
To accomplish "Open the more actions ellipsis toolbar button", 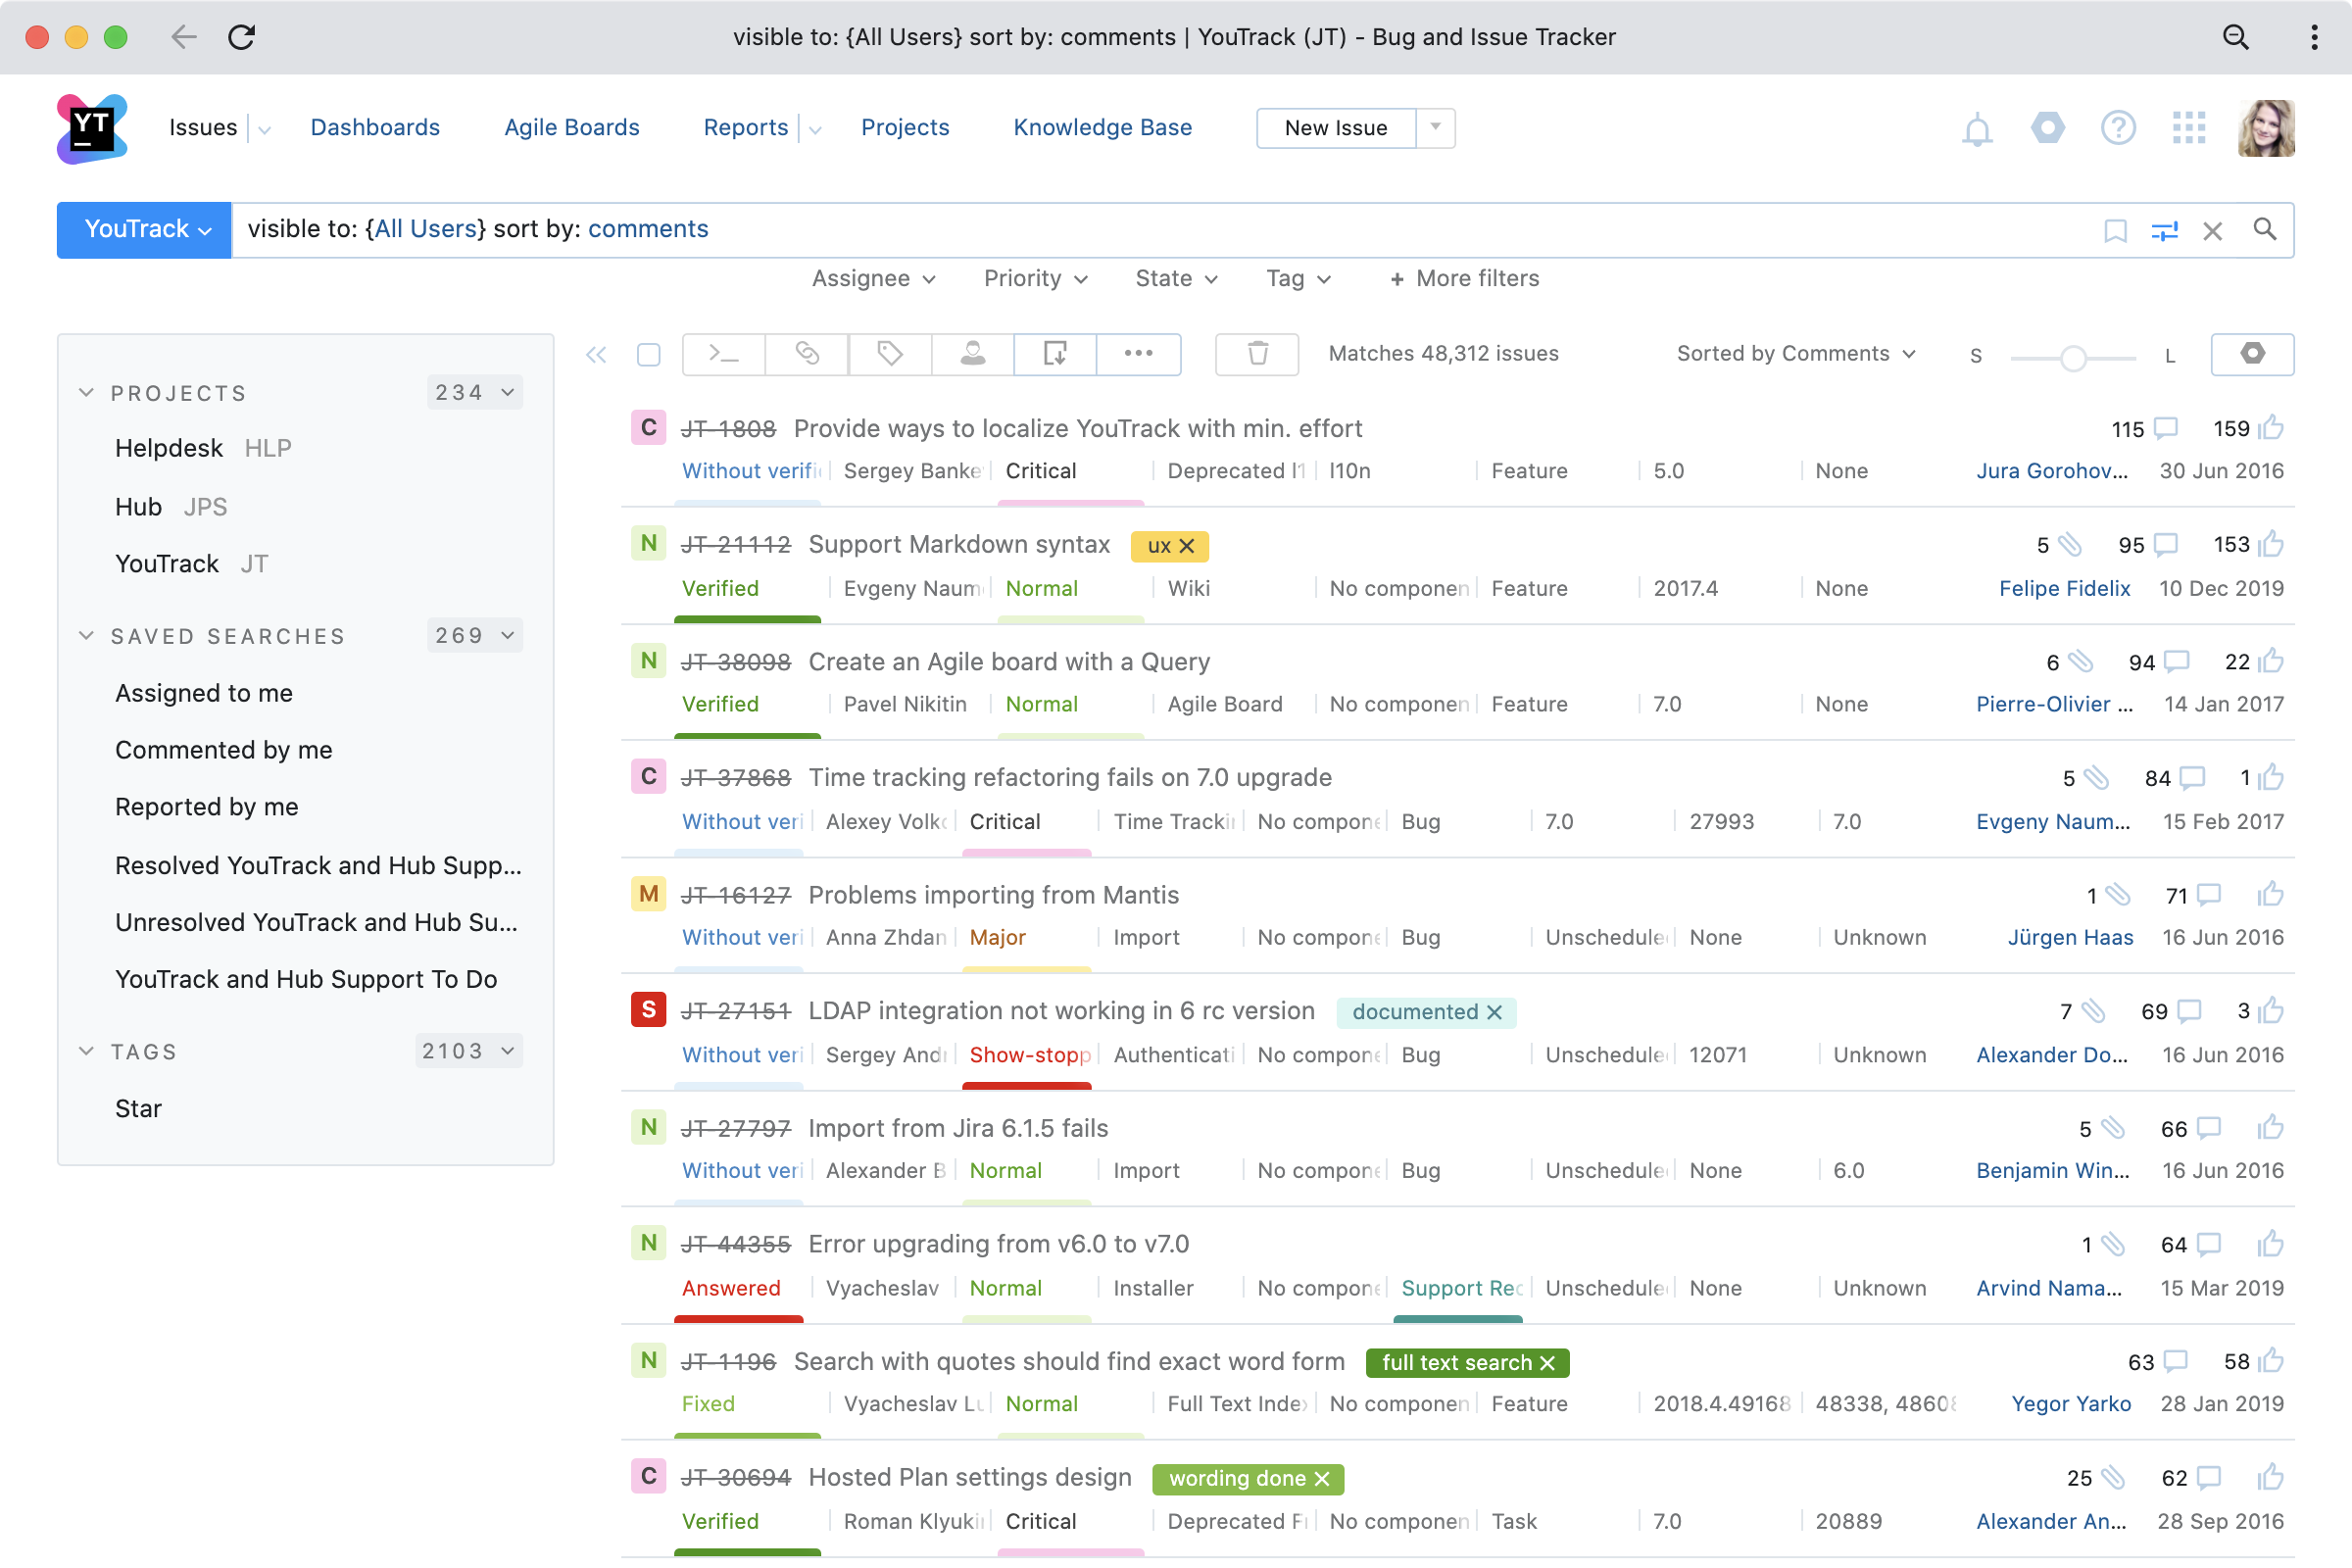I will [1138, 354].
